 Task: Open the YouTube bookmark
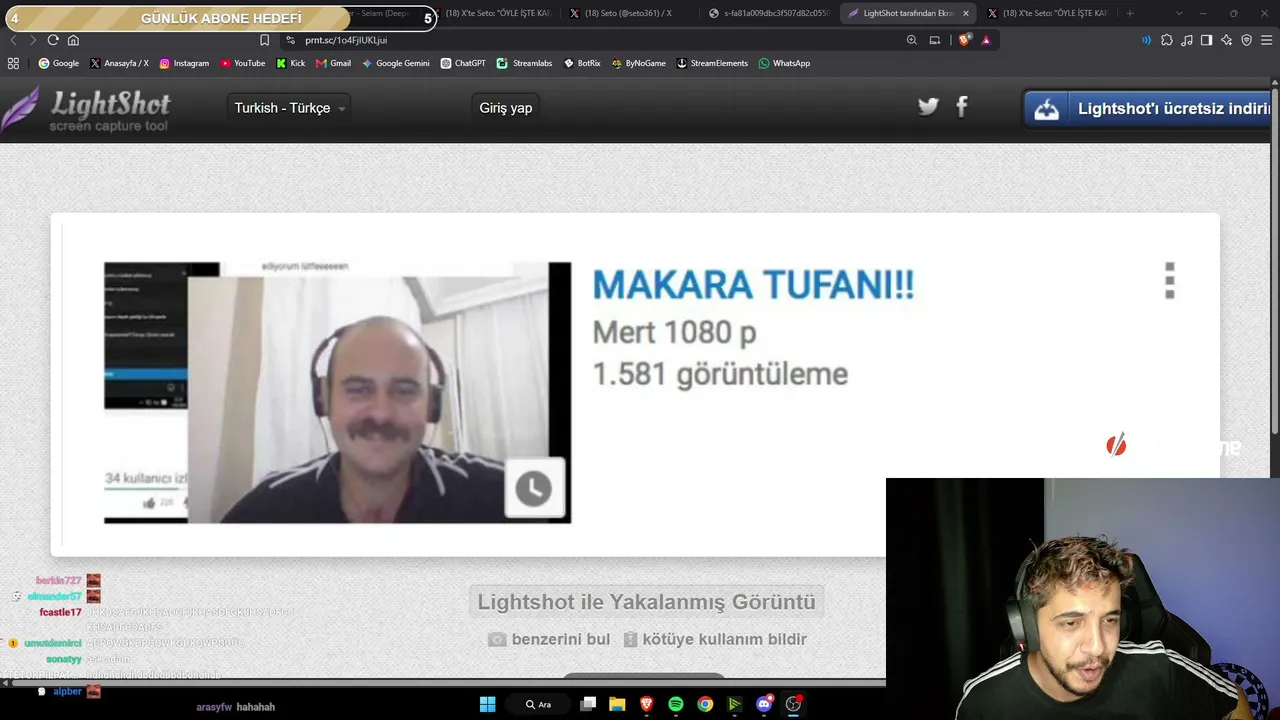(x=243, y=63)
